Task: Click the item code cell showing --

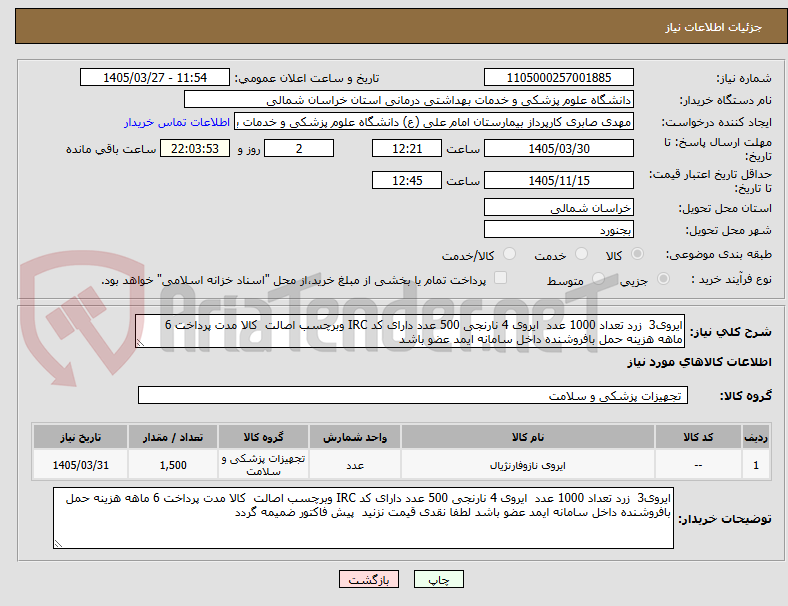Action: click(698, 465)
